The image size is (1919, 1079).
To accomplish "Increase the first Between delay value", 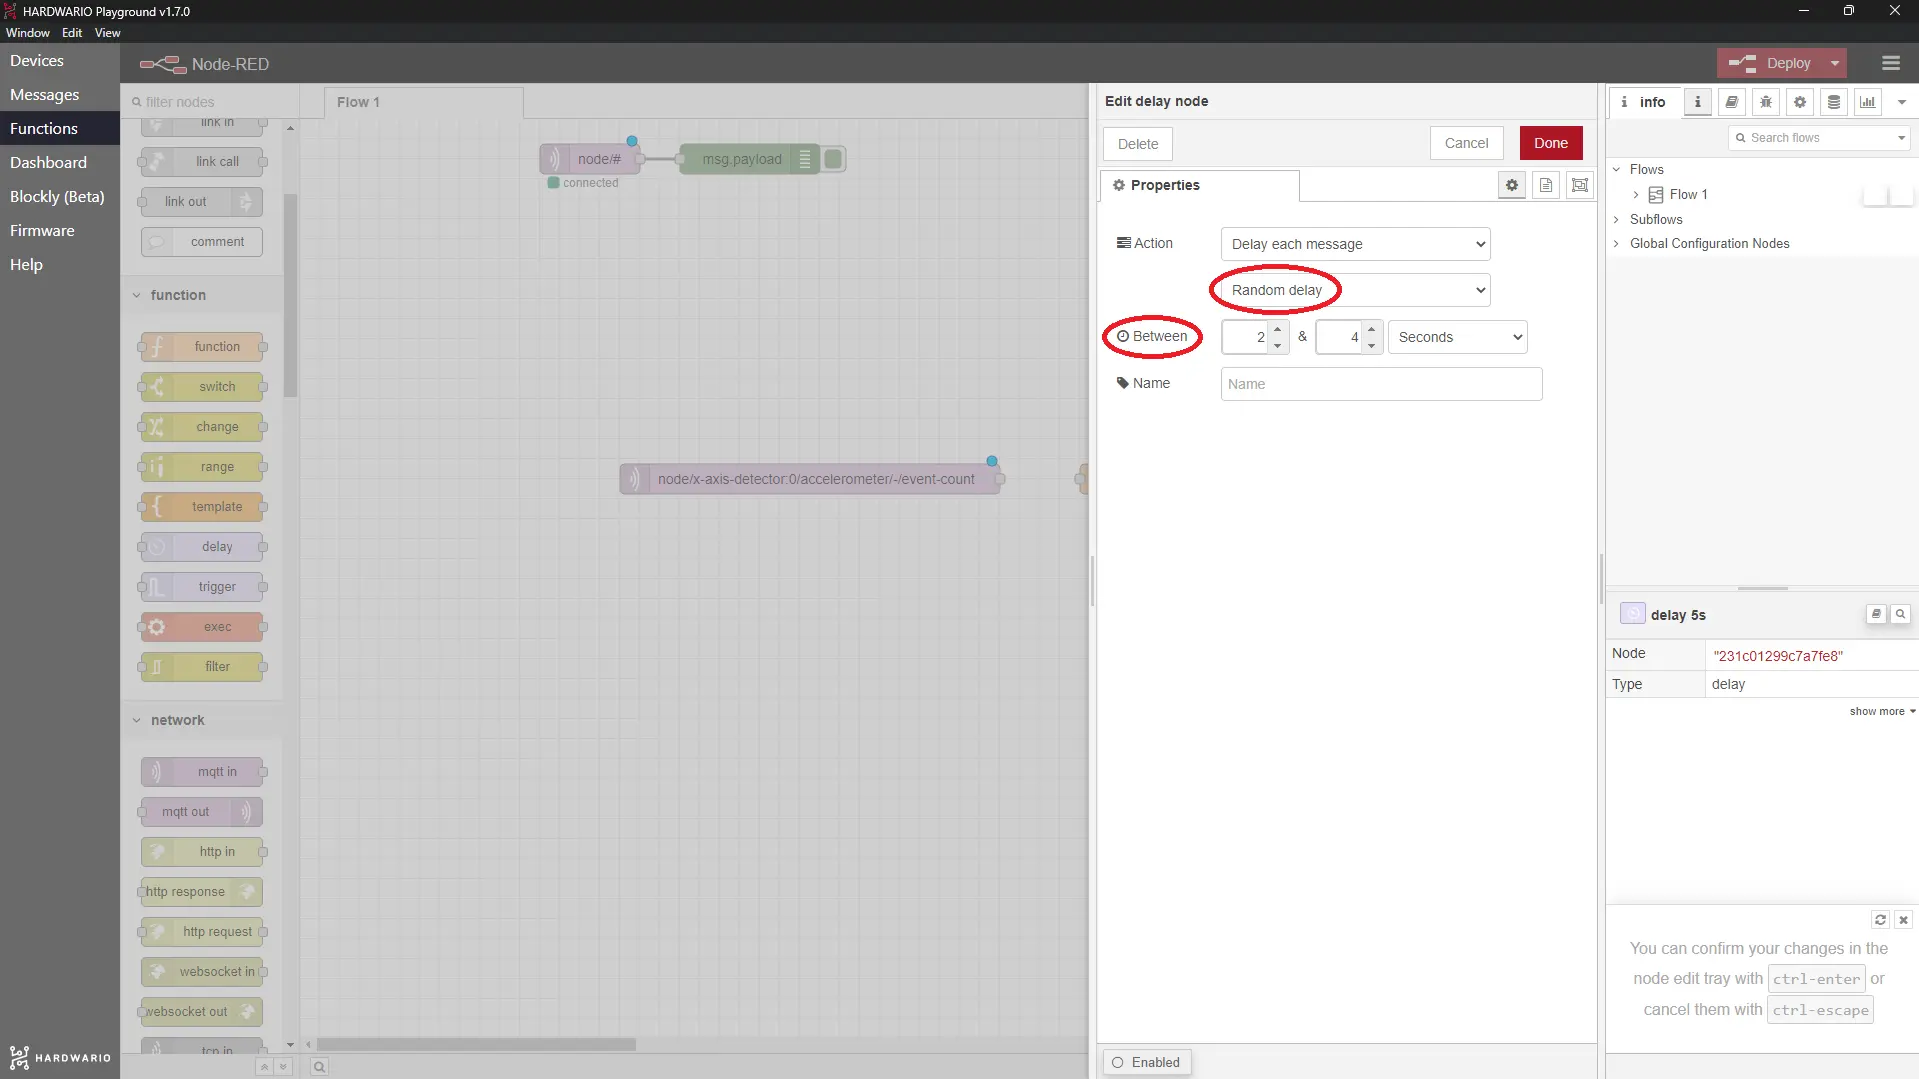I will [1278, 329].
